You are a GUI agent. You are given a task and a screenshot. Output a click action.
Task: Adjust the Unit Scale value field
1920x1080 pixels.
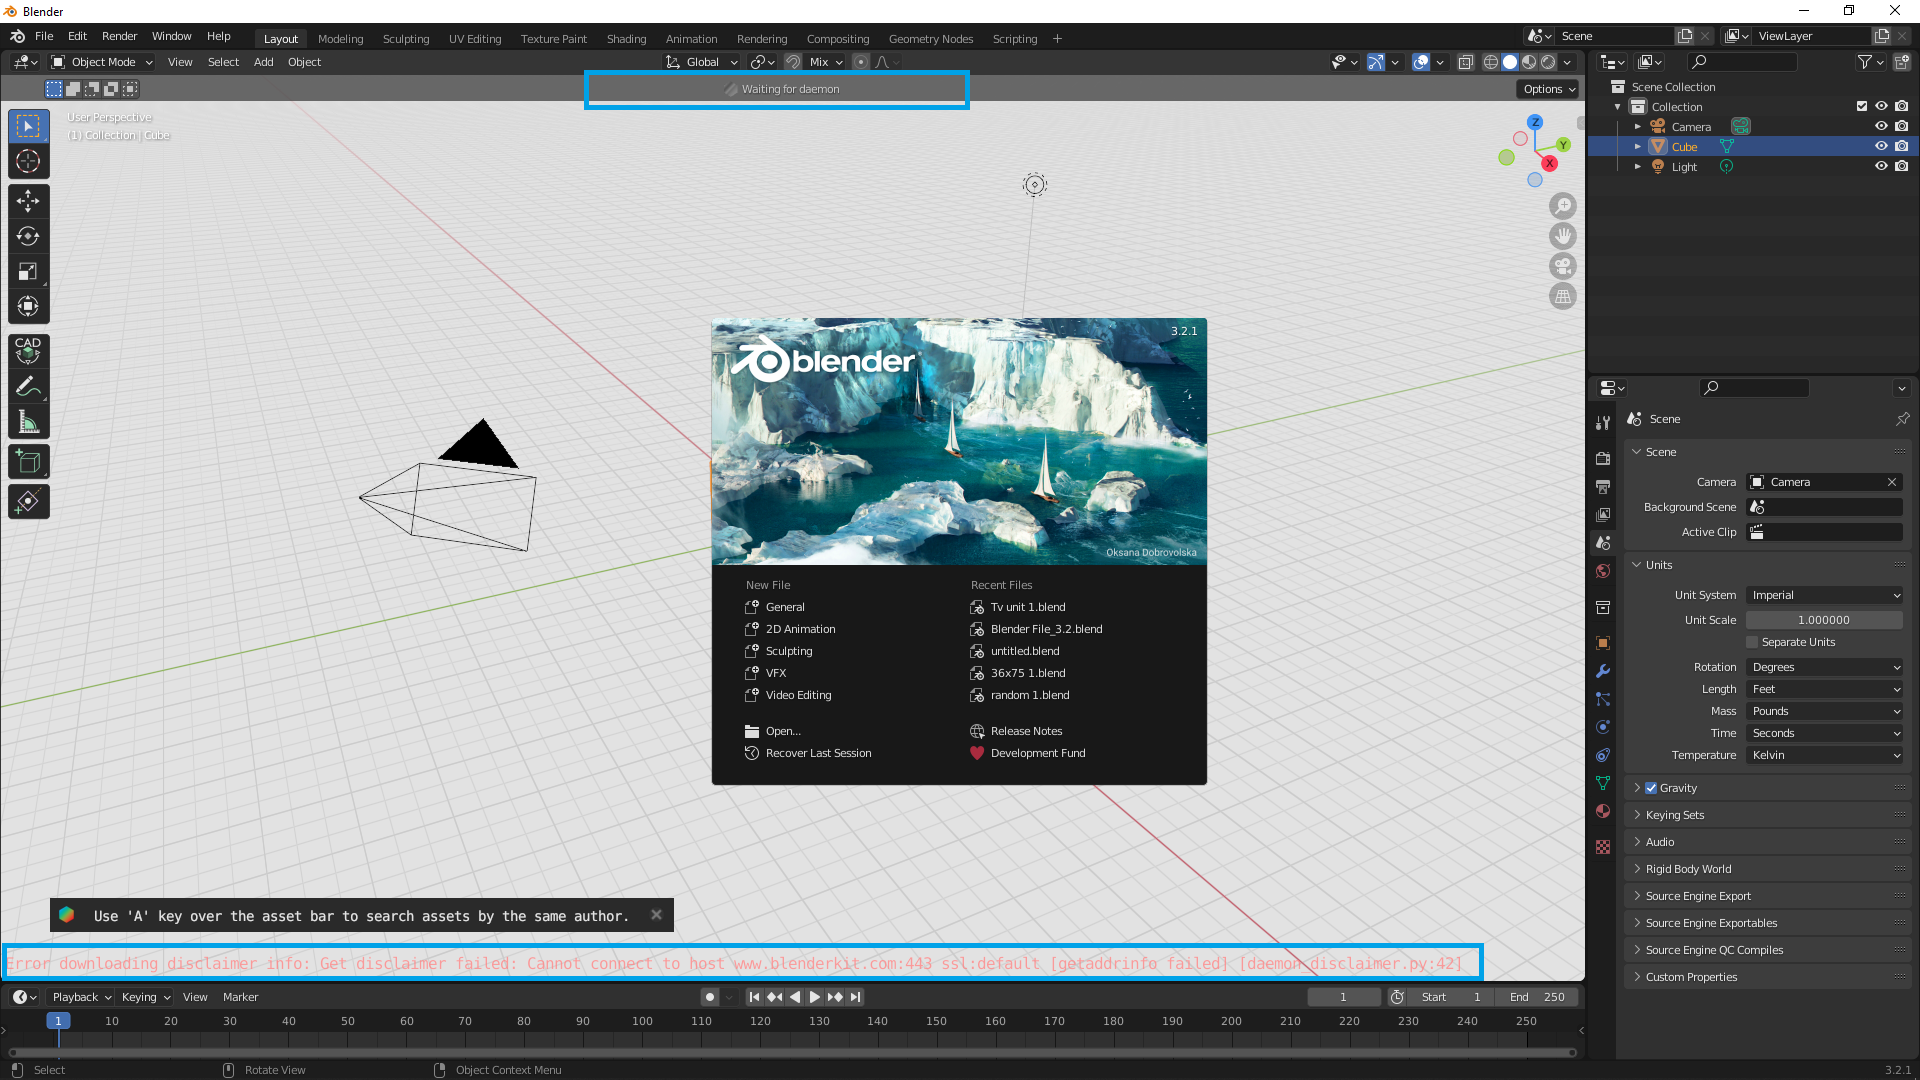(1824, 620)
